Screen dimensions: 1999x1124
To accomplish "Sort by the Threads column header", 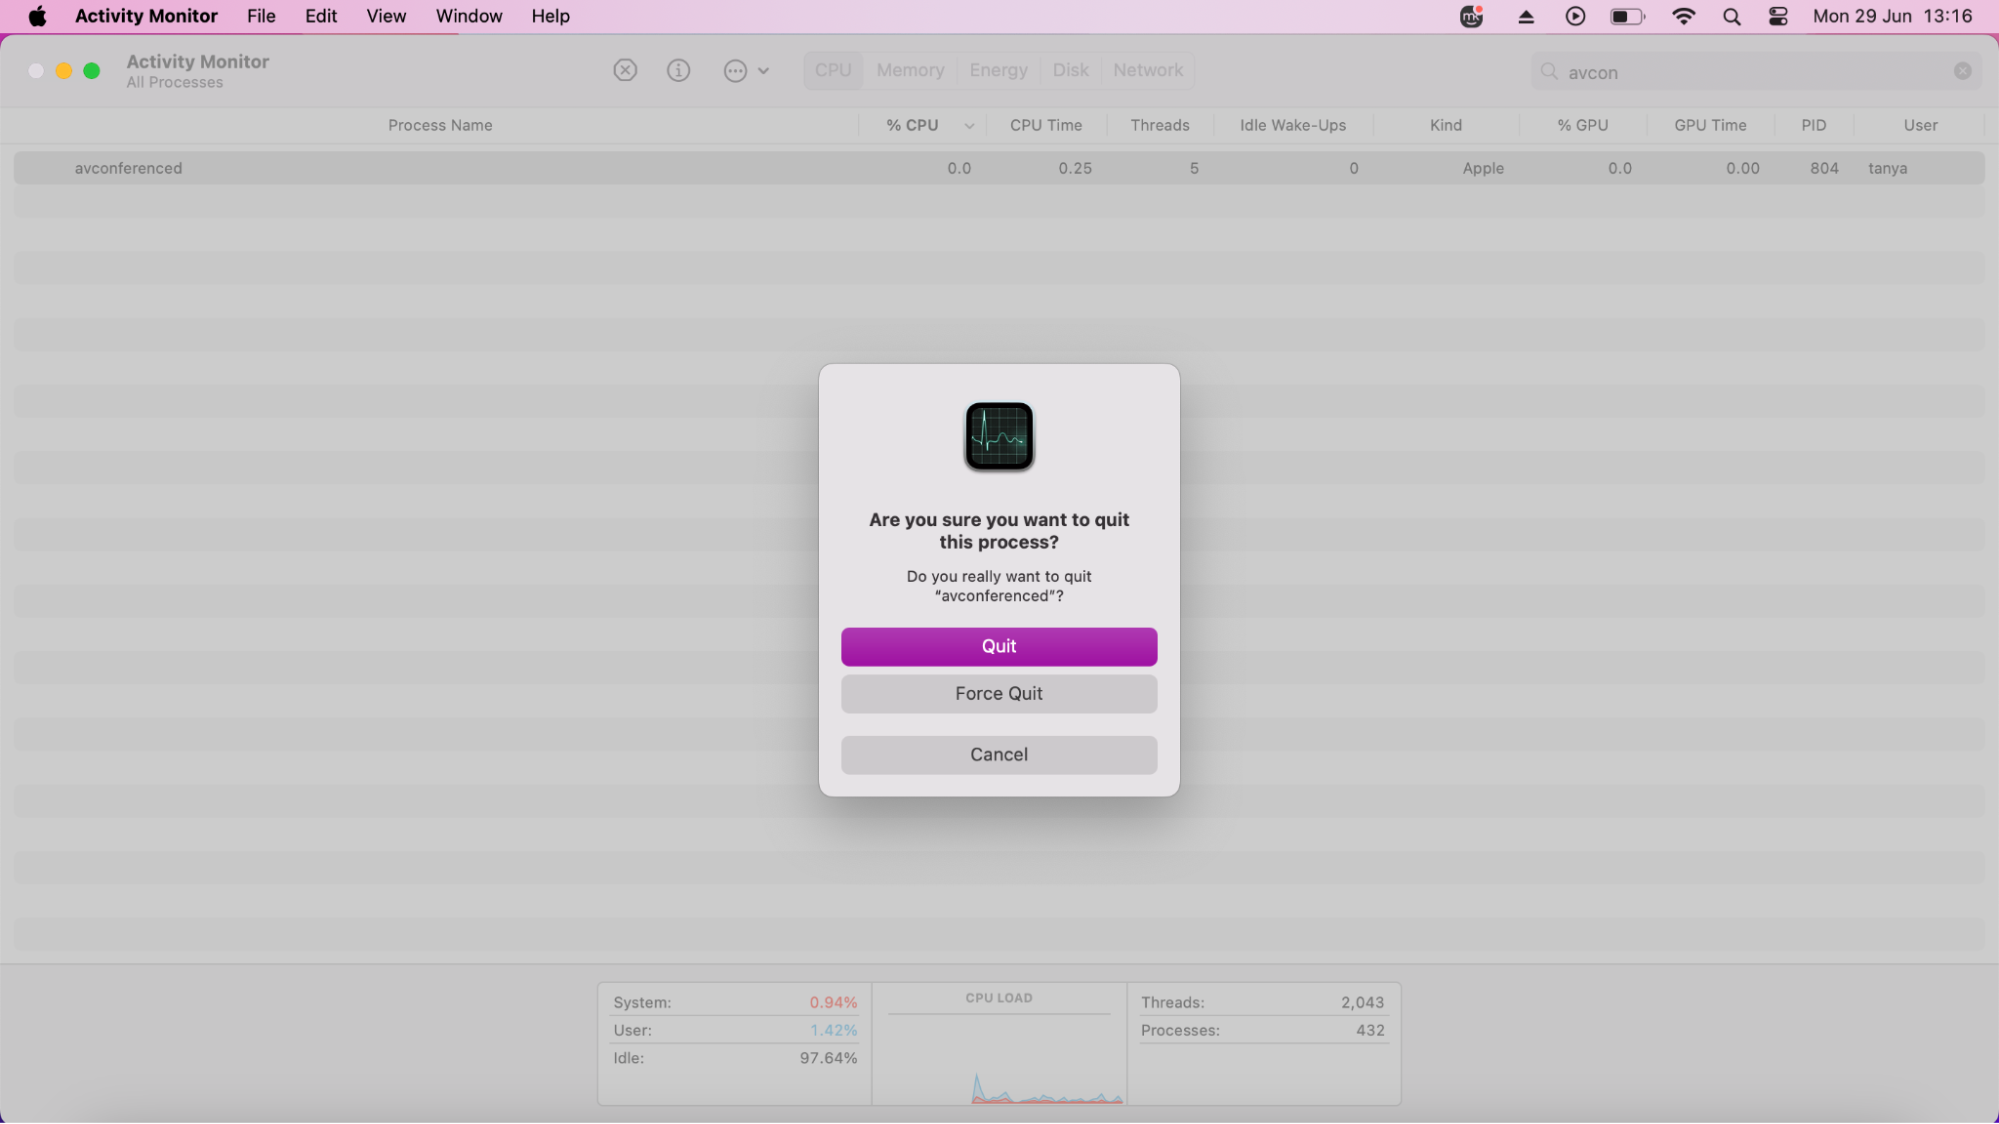I will coord(1160,125).
